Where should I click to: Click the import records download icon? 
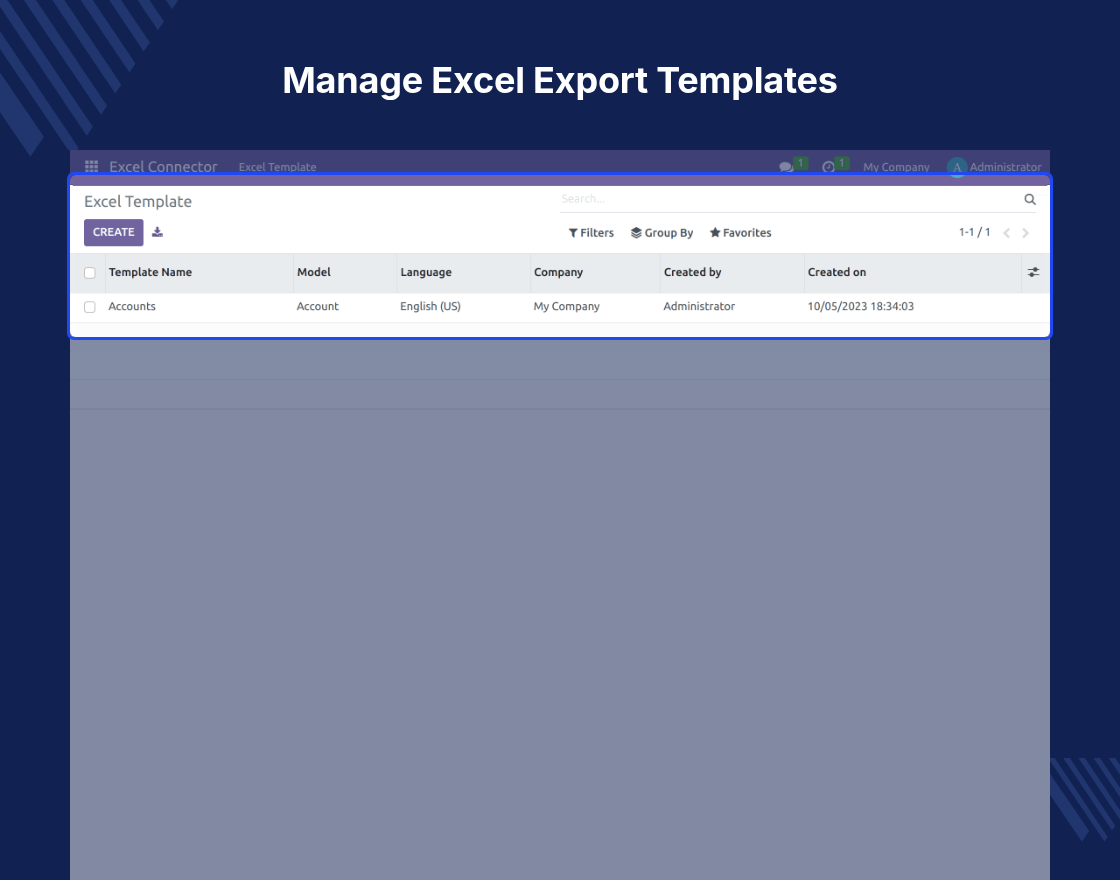tap(157, 232)
